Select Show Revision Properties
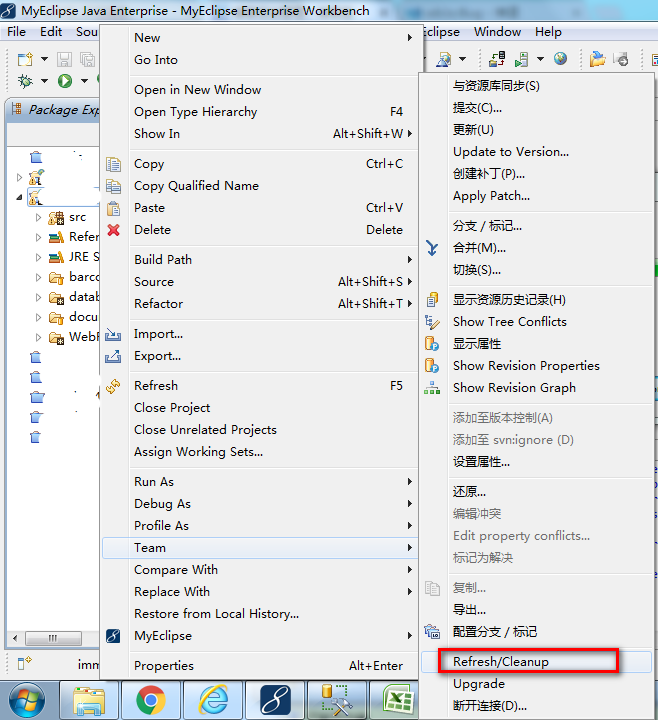This screenshot has width=658, height=720. click(x=536, y=366)
